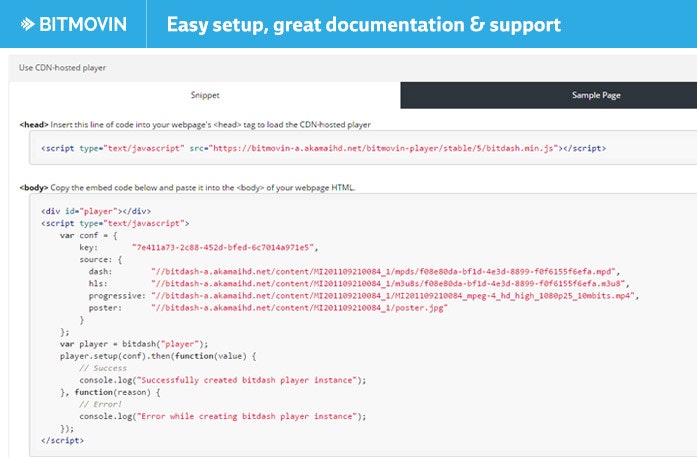Image resolution: width=697 pixels, height=457 pixels.
Task: Click the <body> instruction sentence
Action: pyautogui.click(x=187, y=188)
